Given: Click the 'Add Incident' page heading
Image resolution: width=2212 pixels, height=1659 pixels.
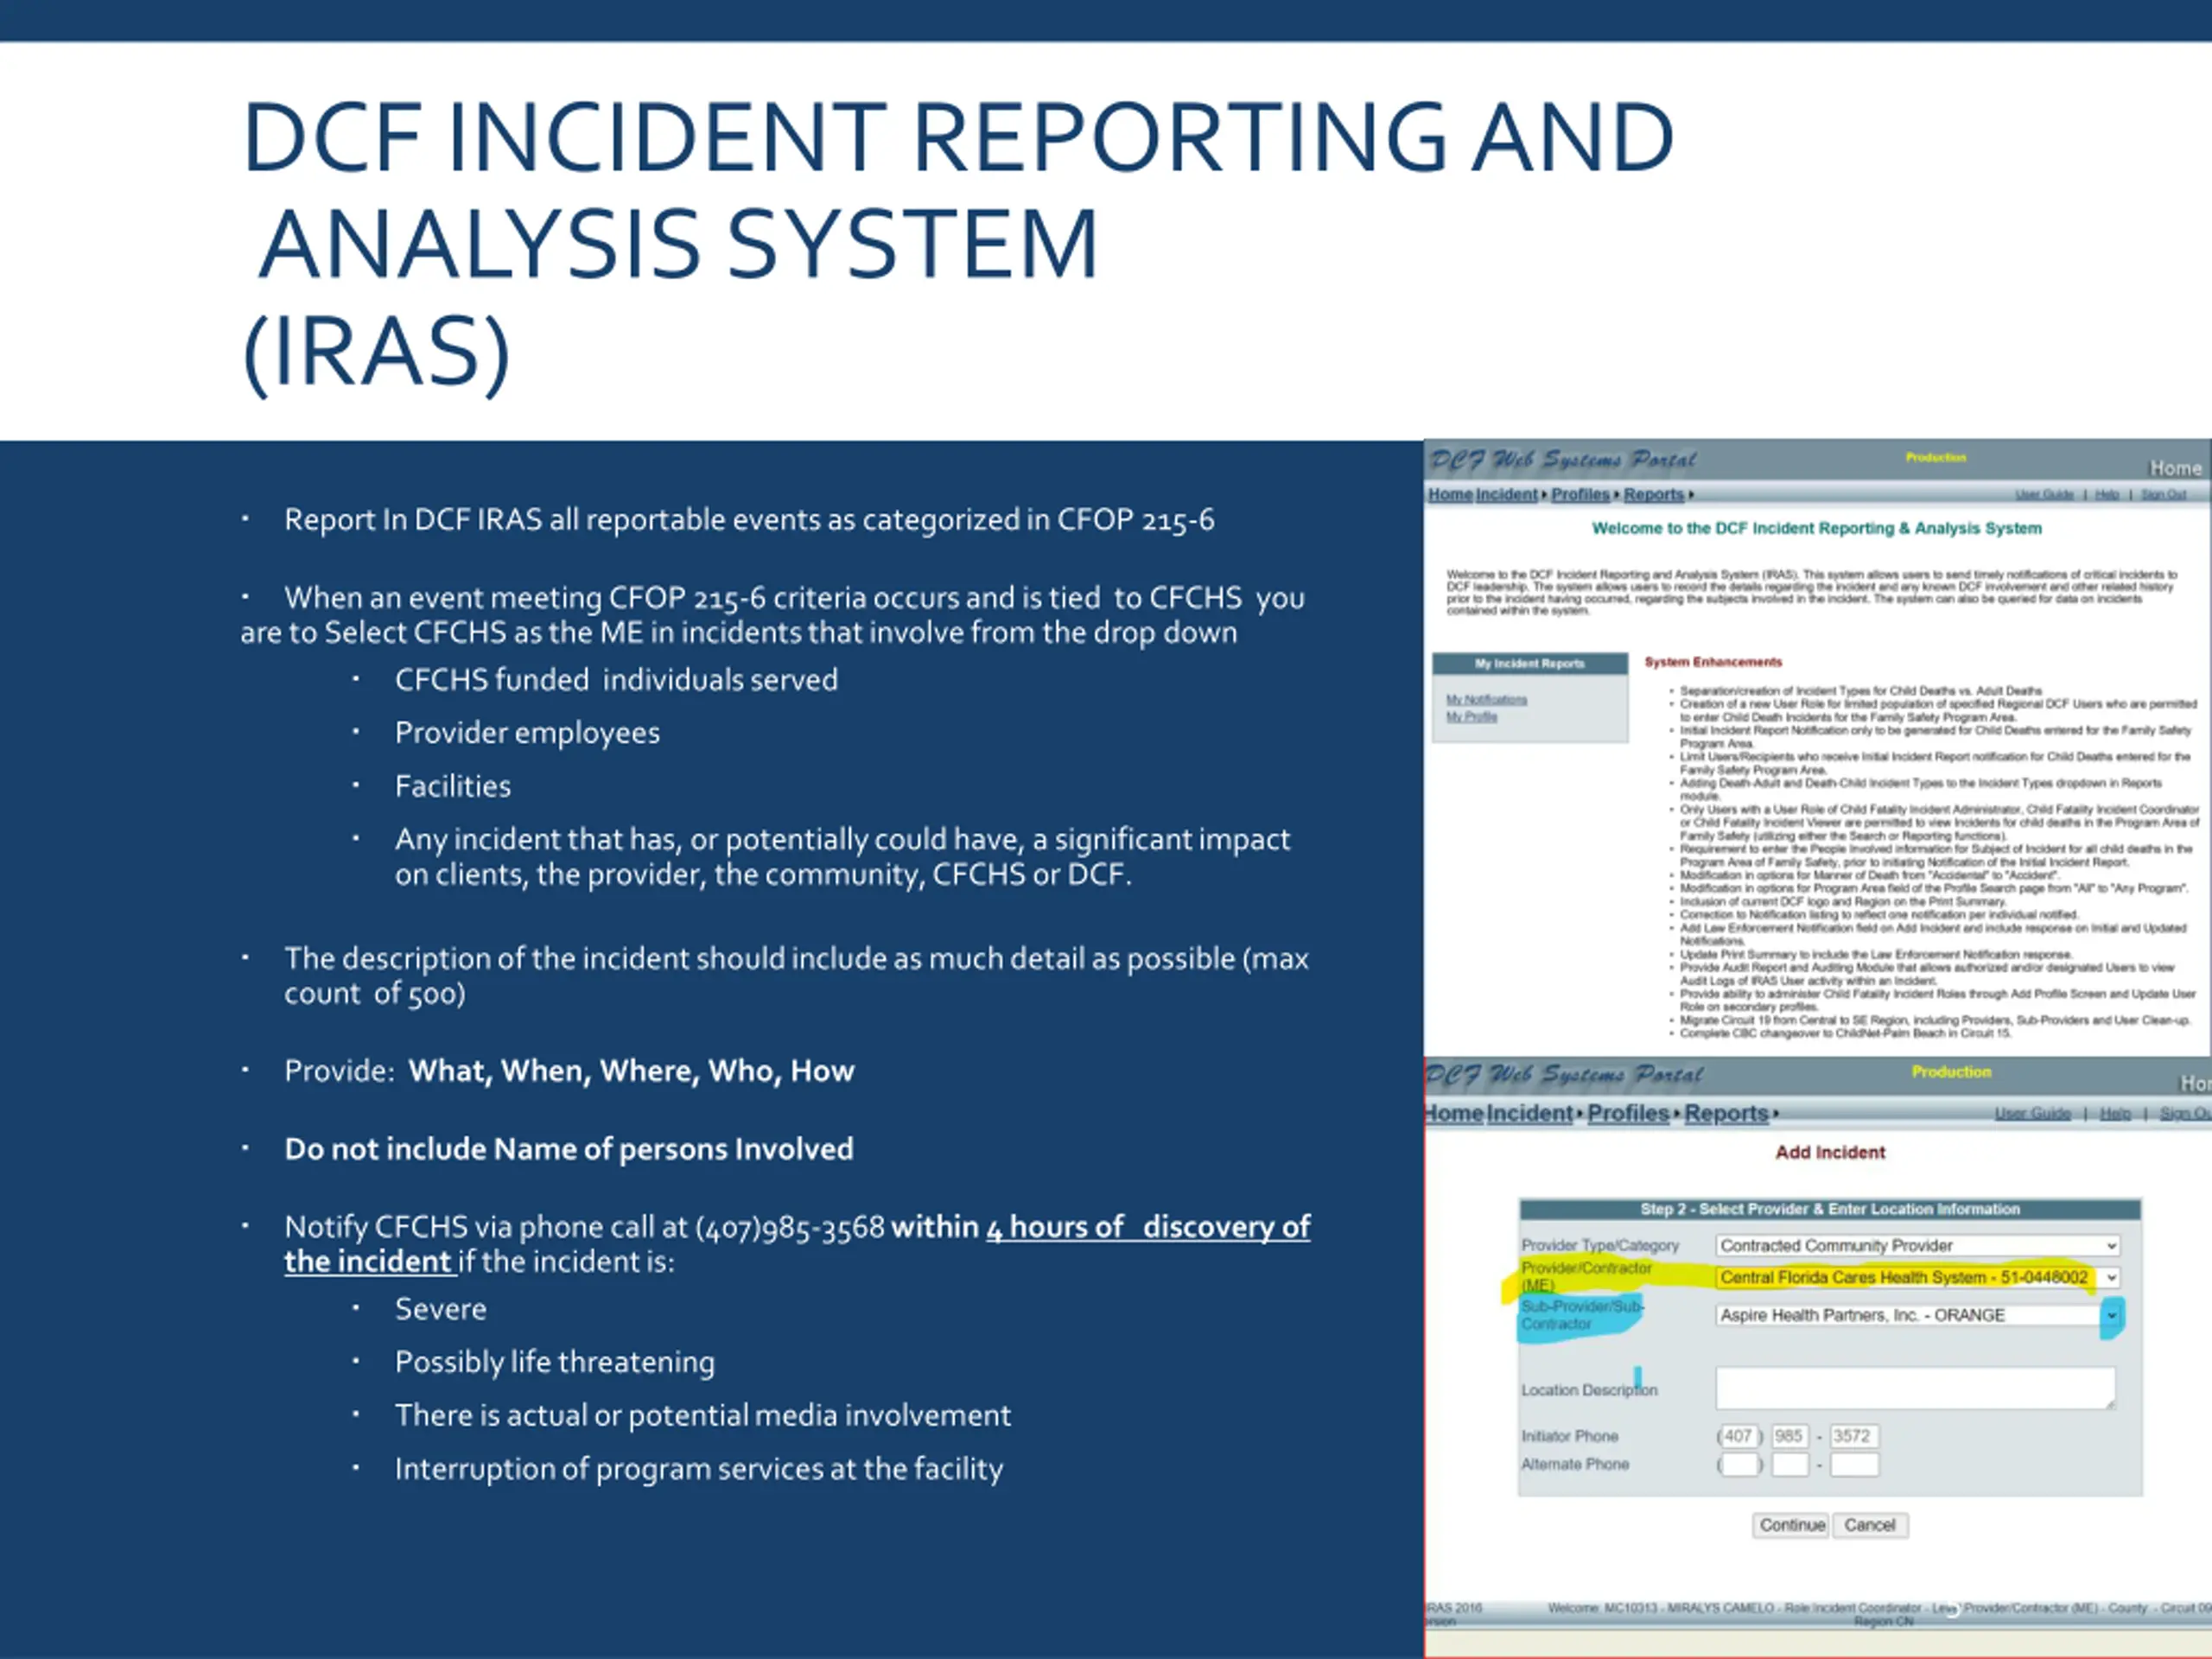Looking at the screenshot, I should (1830, 1152).
